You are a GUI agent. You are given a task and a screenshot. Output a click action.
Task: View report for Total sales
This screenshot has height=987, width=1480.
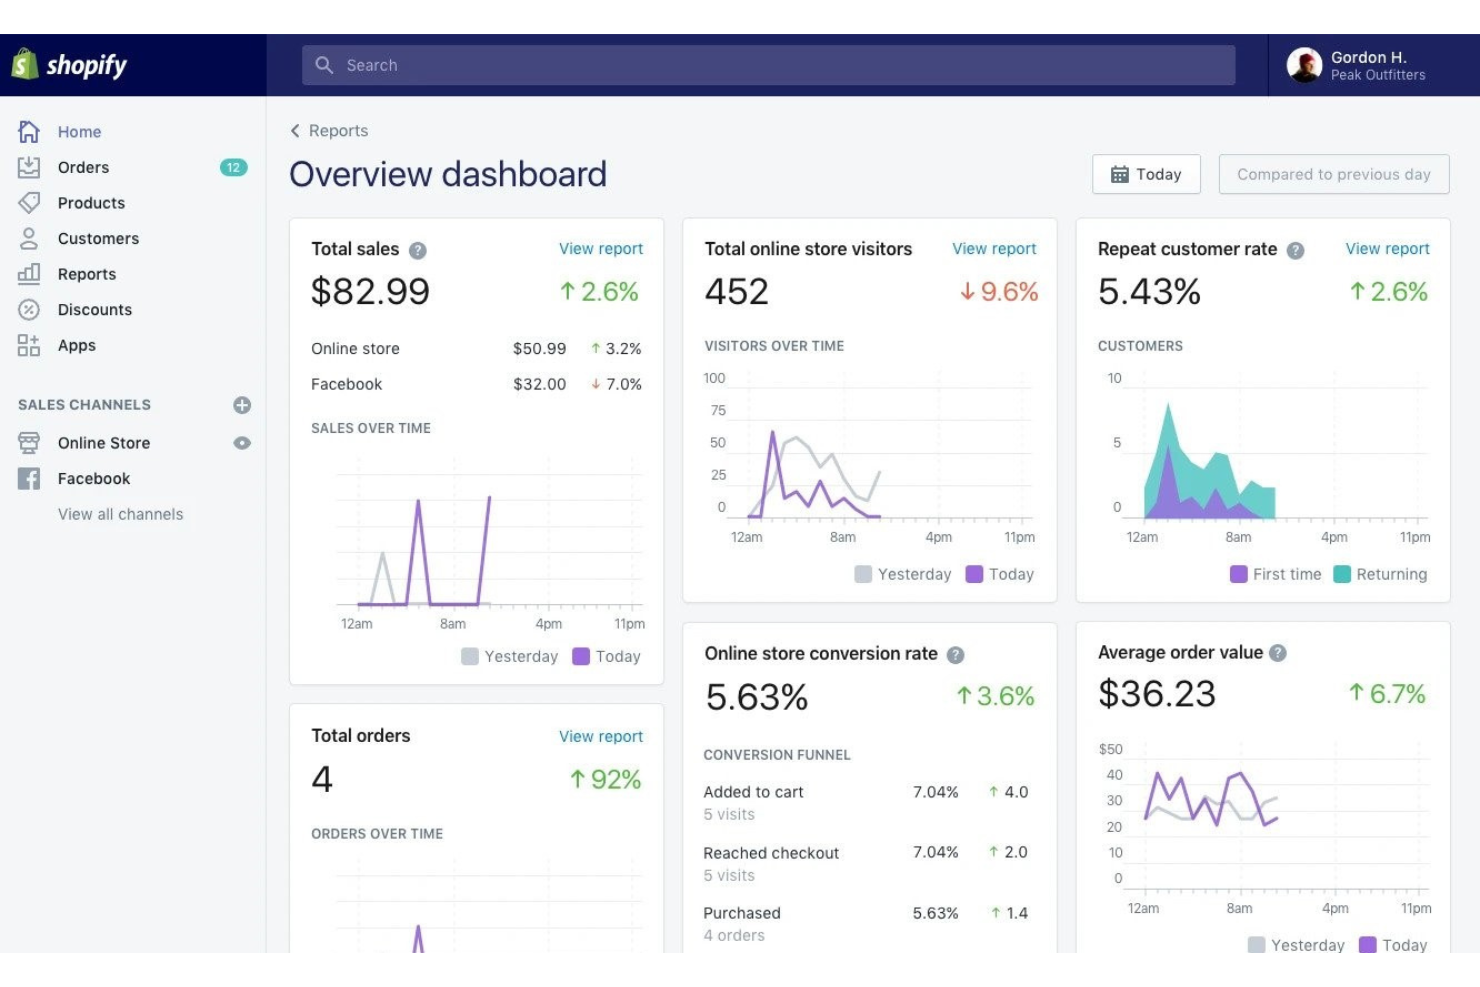click(x=601, y=249)
